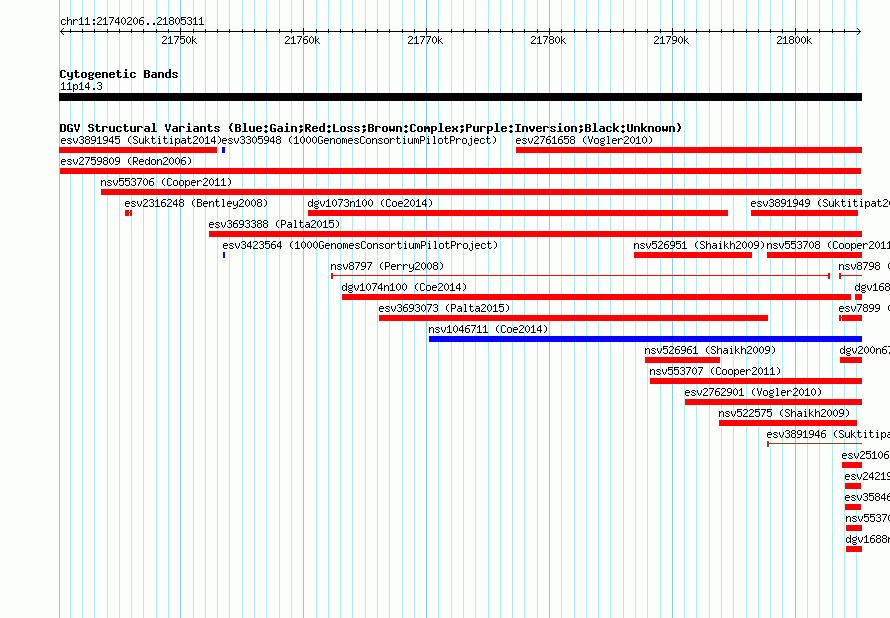Click the red bar under esv3693073 (Palta2015)
Image resolution: width=890 pixels, height=618 pixels.
coord(573,318)
